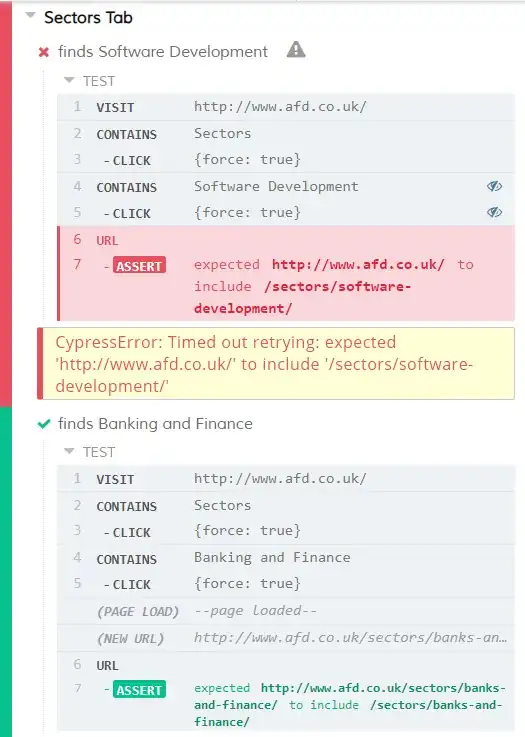Click the warning triangle beside Software Development test

tap(296, 49)
